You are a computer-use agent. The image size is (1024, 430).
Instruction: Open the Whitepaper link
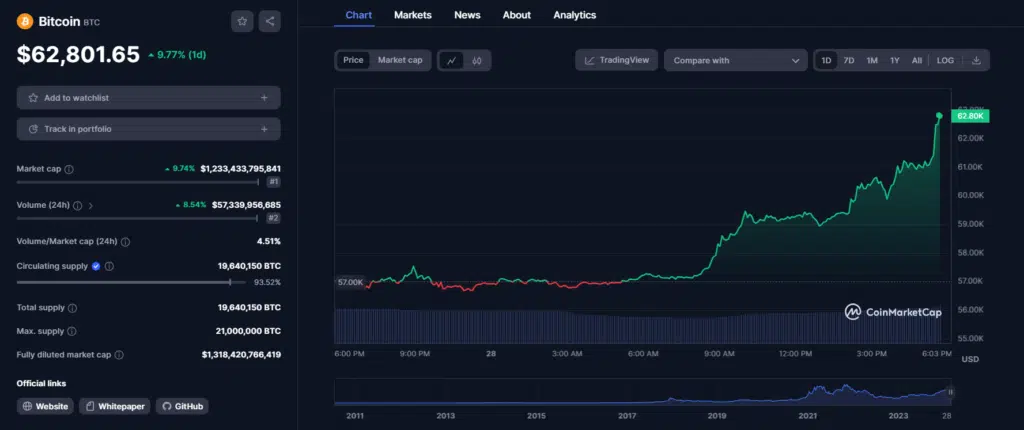pos(115,406)
